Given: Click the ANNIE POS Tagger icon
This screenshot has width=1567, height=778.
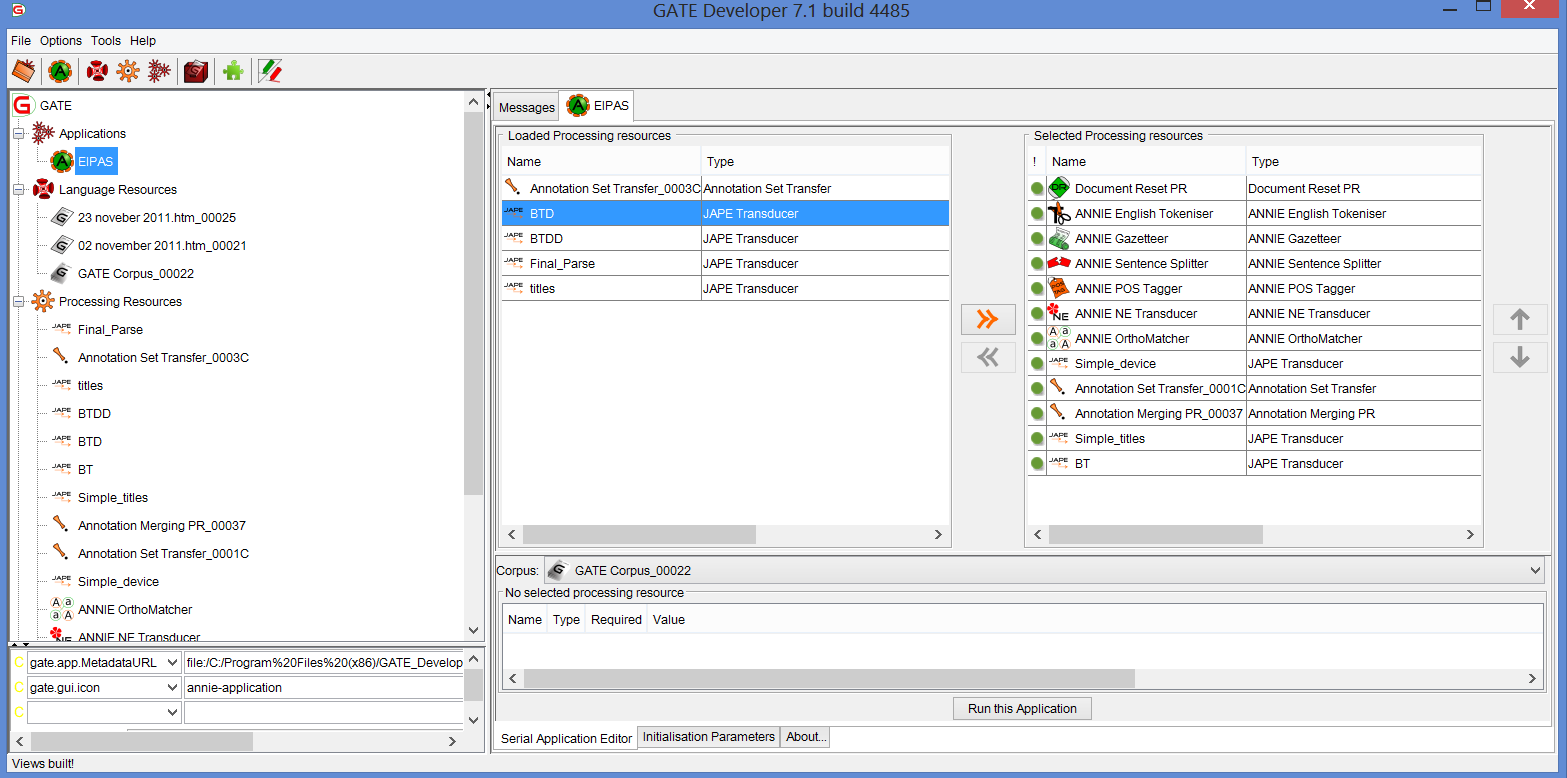Looking at the screenshot, I should point(1059,288).
